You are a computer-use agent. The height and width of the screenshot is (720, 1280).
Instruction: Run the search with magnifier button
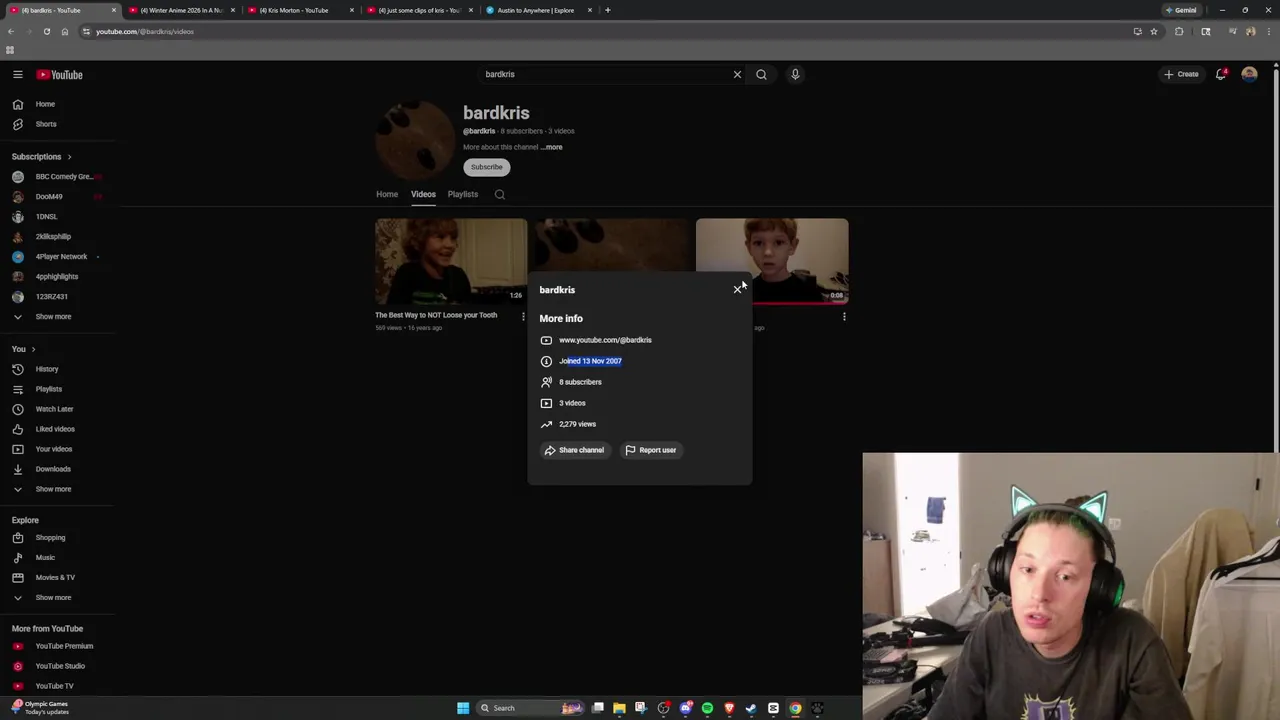point(761,74)
